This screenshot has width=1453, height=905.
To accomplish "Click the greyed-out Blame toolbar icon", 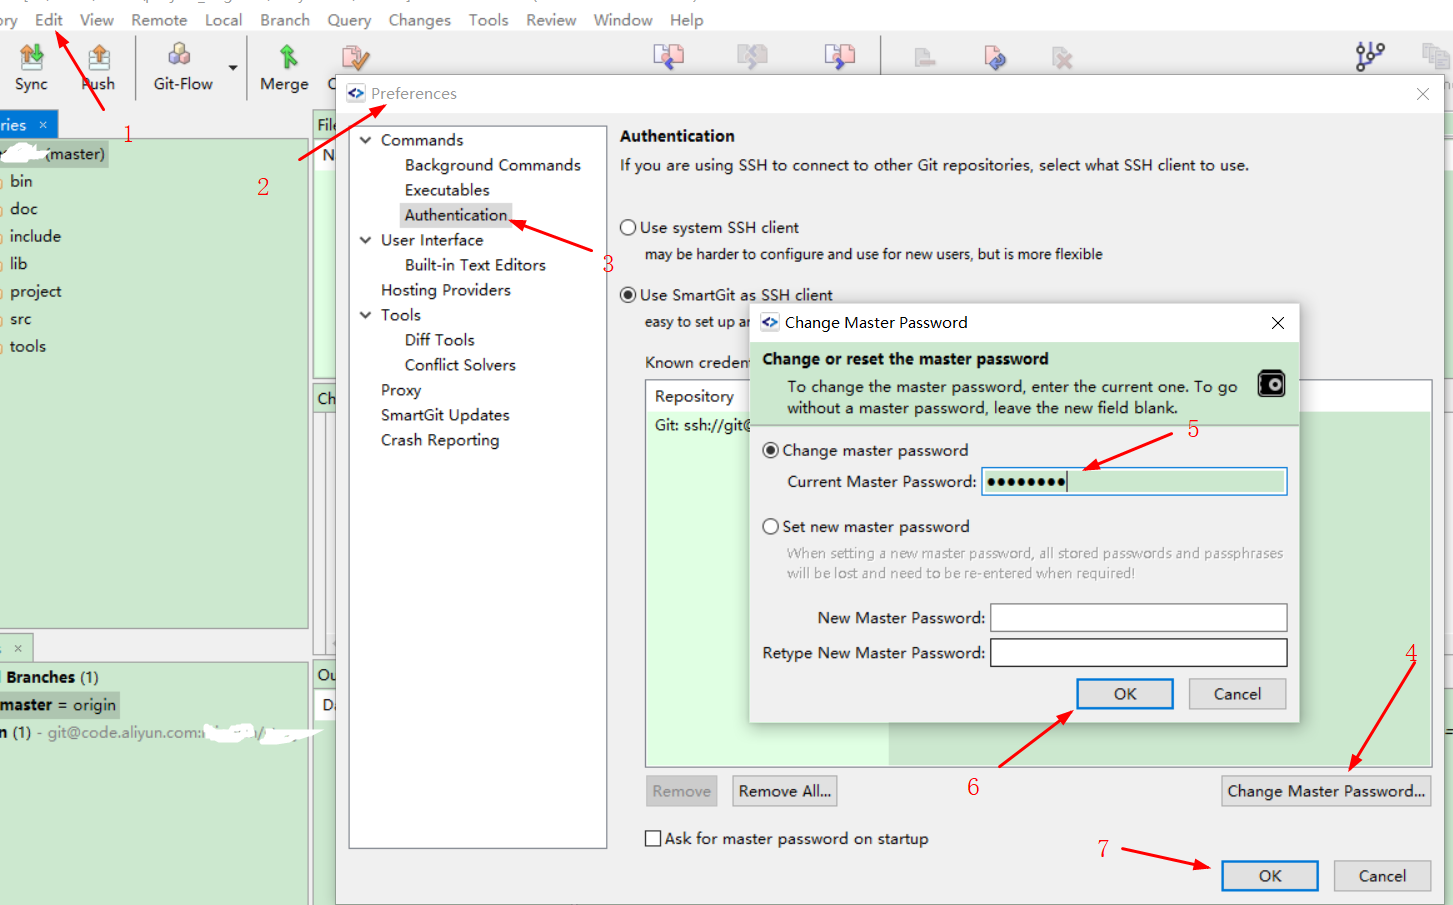I will 1436,56.
